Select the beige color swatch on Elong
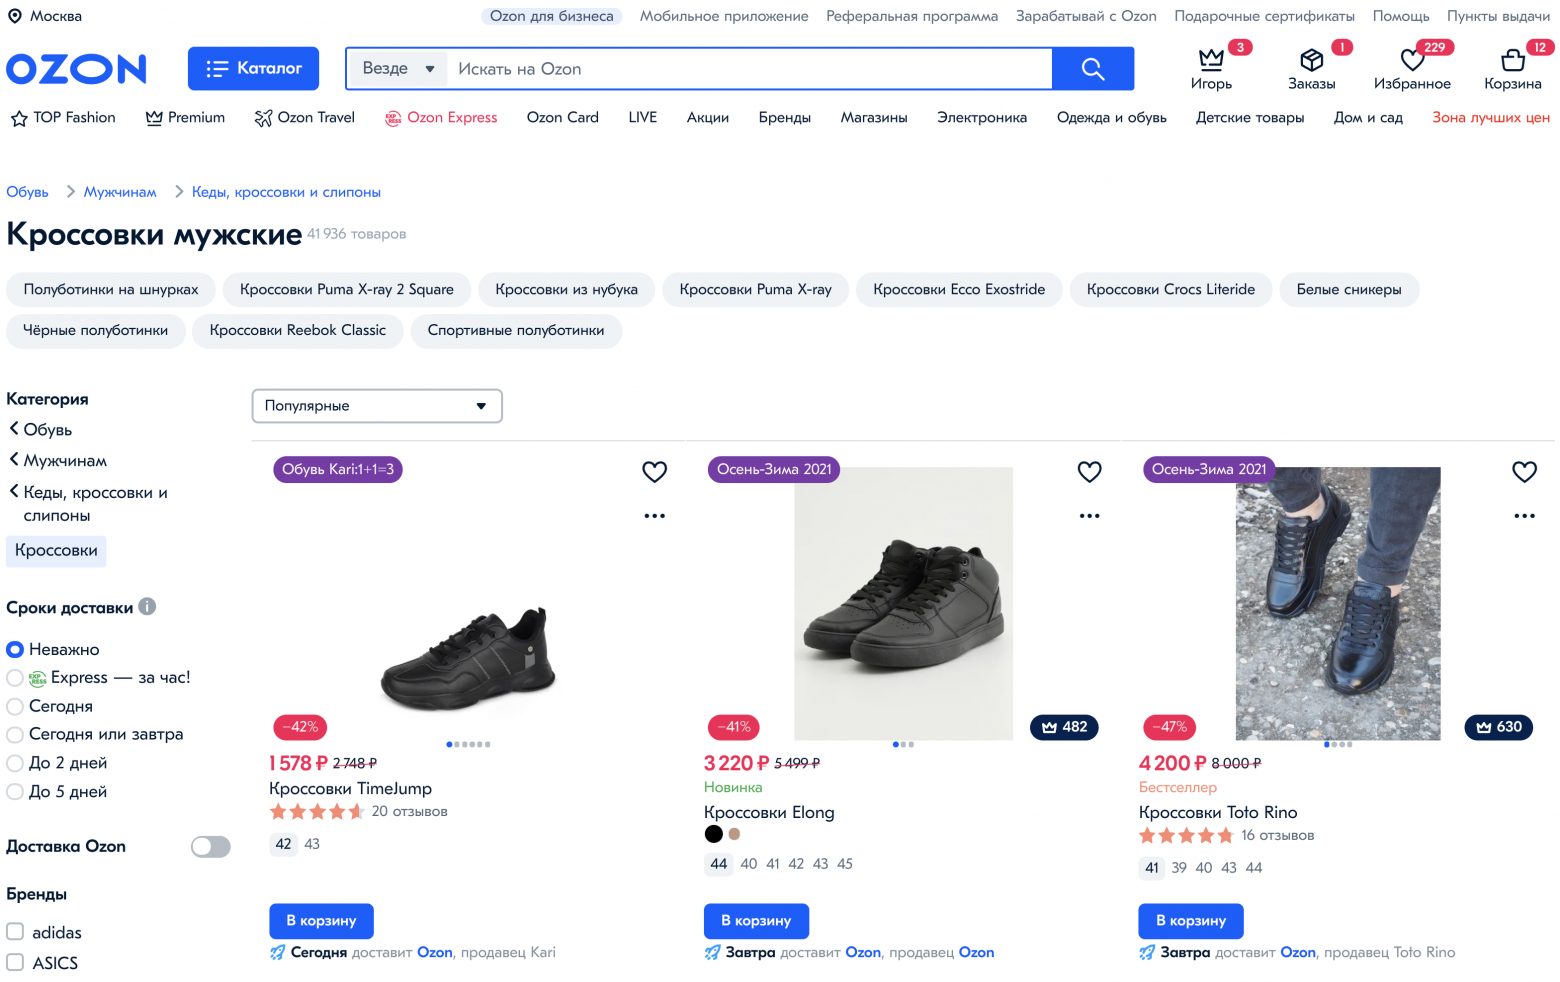Viewport: 1560px width, 982px height. 734,834
